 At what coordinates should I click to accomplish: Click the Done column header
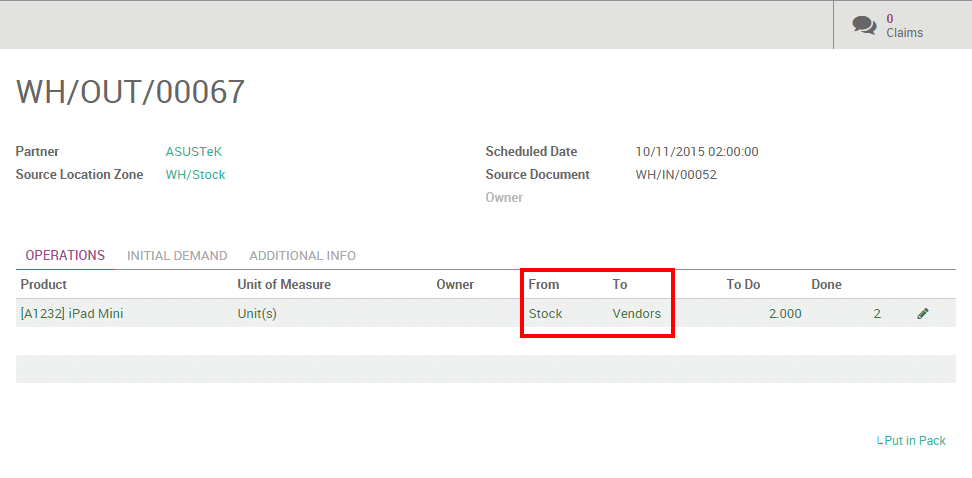click(x=826, y=285)
